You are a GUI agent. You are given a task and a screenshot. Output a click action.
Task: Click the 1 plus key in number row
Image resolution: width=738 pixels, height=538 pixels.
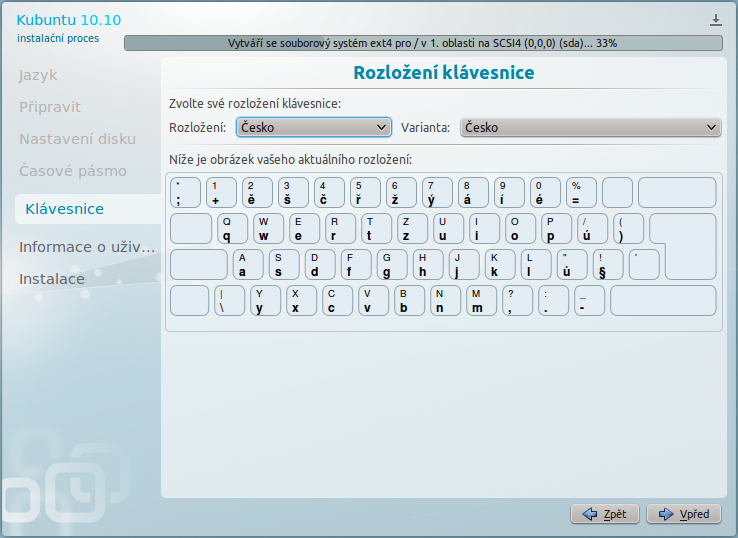(221, 193)
